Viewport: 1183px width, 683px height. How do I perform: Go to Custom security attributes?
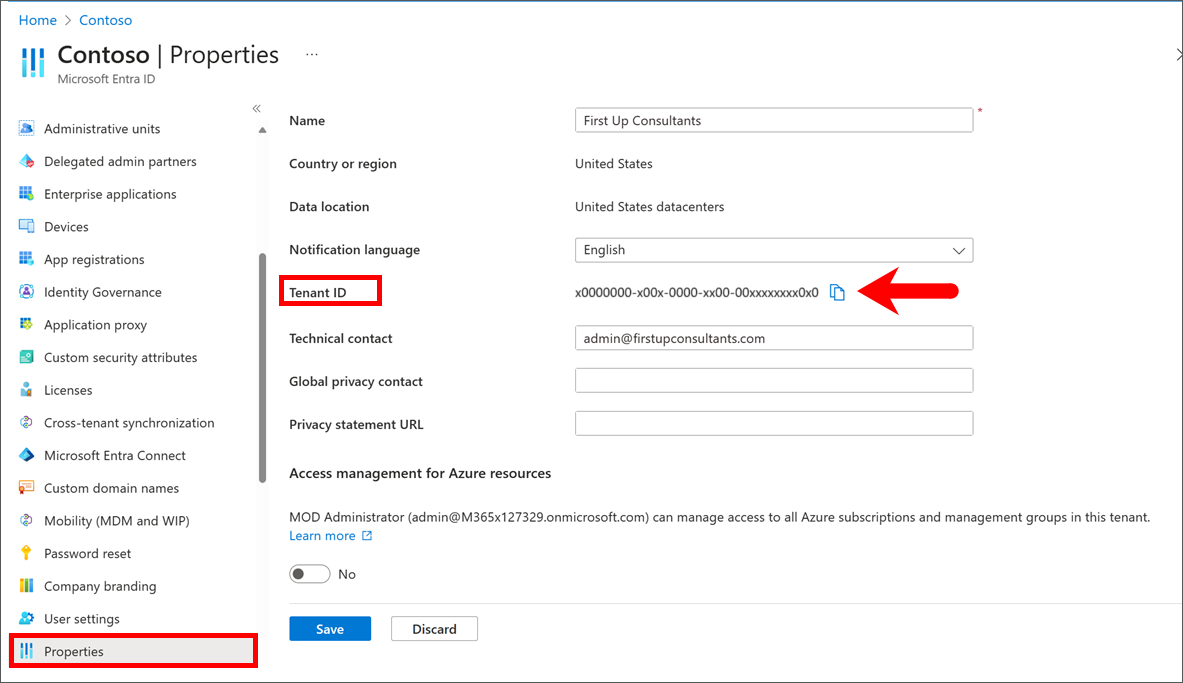pyautogui.click(x=121, y=357)
